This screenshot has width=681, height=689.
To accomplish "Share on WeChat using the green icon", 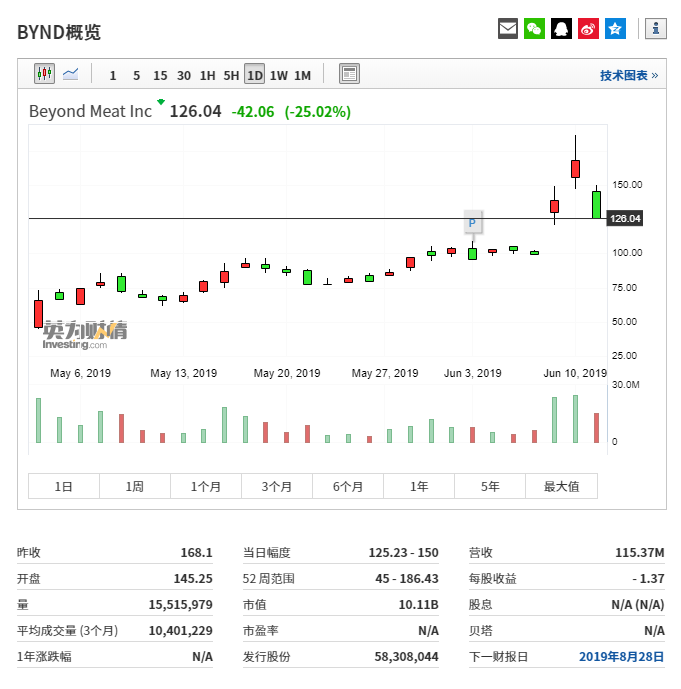I will coord(534,29).
